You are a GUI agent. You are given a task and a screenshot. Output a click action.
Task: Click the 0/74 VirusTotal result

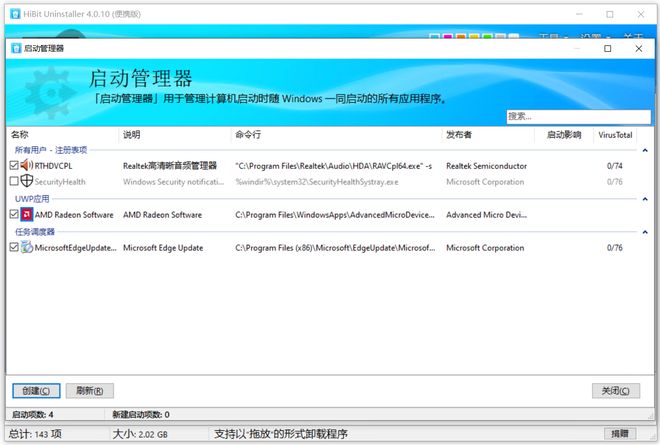click(x=615, y=166)
